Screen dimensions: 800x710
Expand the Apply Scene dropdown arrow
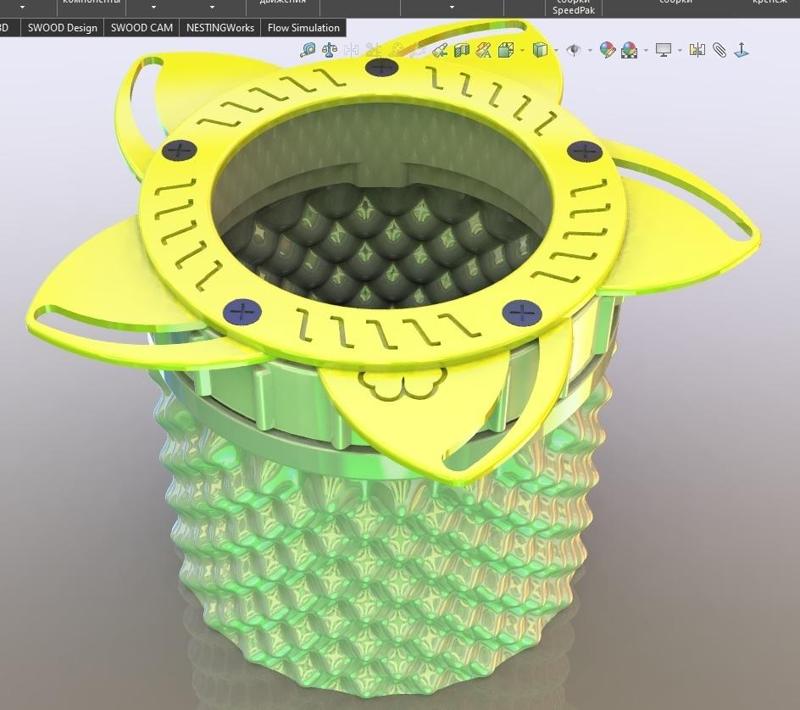point(646,50)
